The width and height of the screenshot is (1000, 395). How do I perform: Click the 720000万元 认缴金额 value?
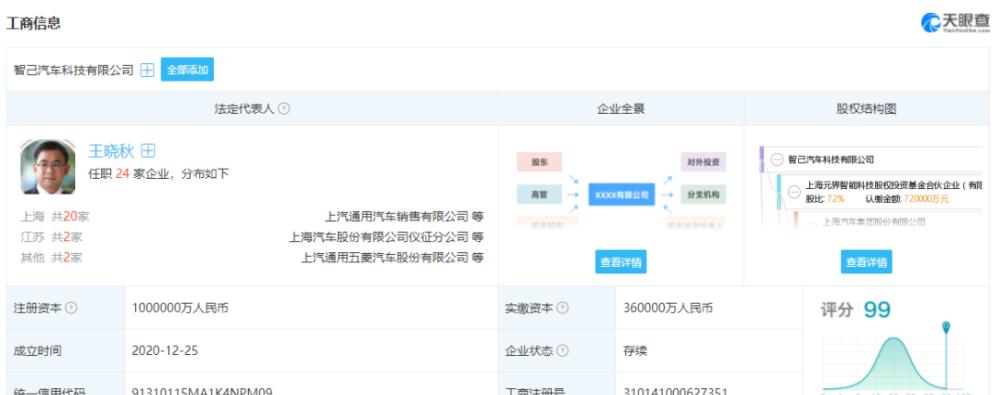[927, 199]
